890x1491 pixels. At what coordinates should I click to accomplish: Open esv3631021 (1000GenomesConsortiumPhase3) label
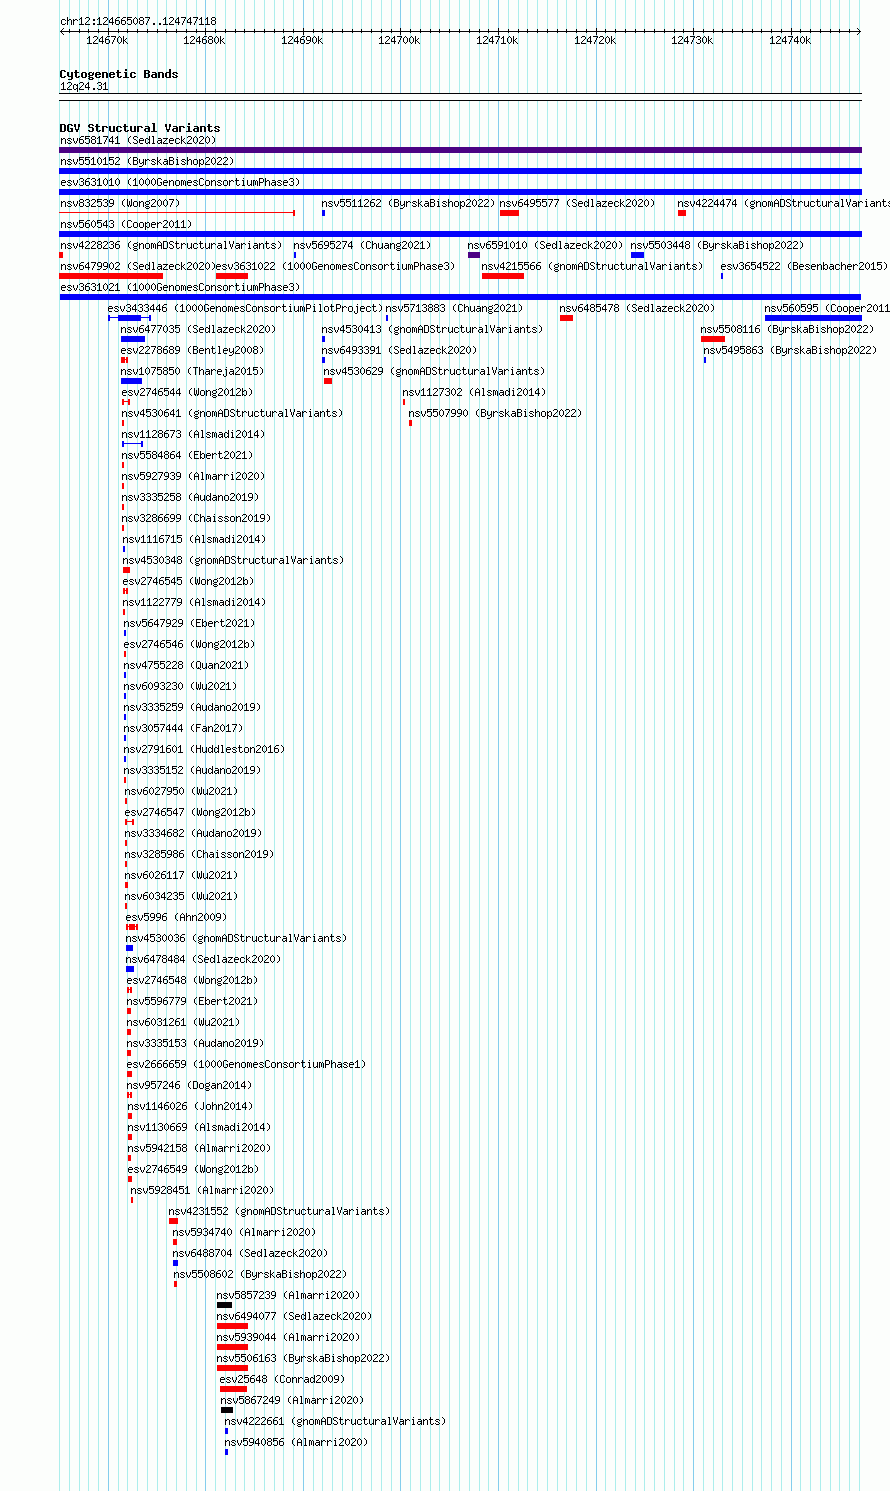180,287
